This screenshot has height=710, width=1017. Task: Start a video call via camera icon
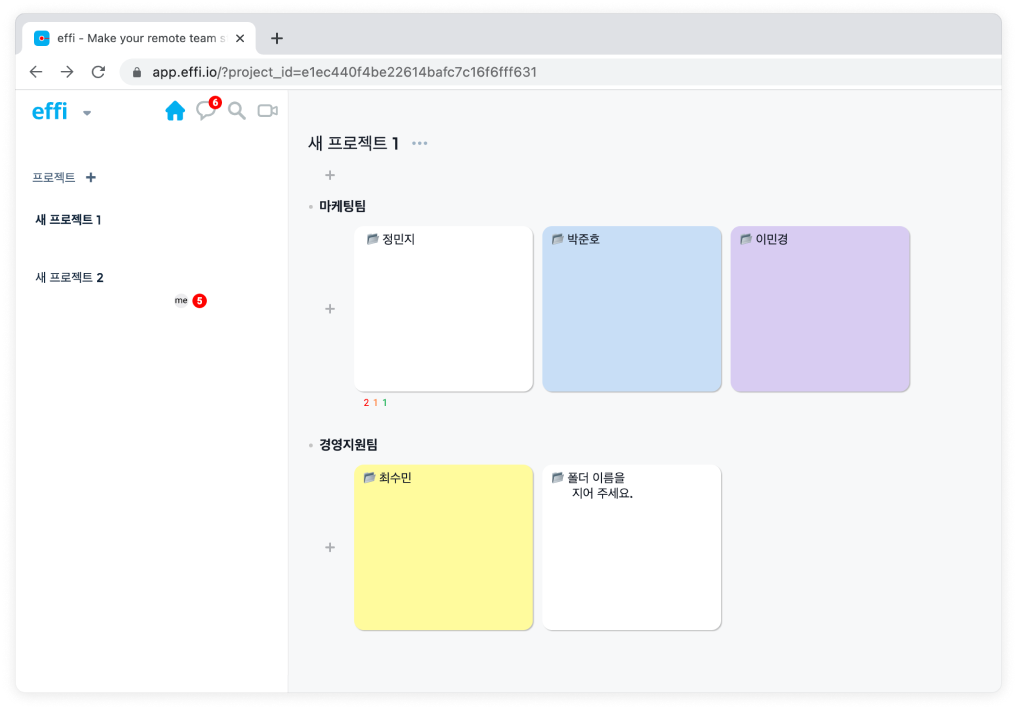pos(267,111)
